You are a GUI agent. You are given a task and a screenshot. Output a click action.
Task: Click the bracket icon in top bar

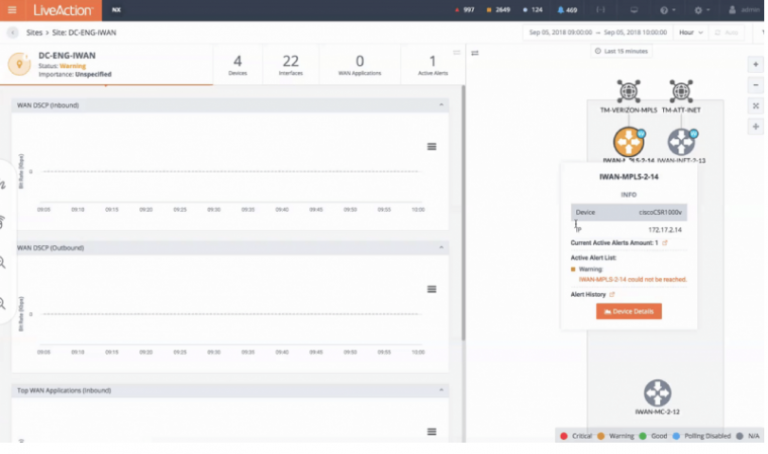pyautogui.click(x=600, y=10)
